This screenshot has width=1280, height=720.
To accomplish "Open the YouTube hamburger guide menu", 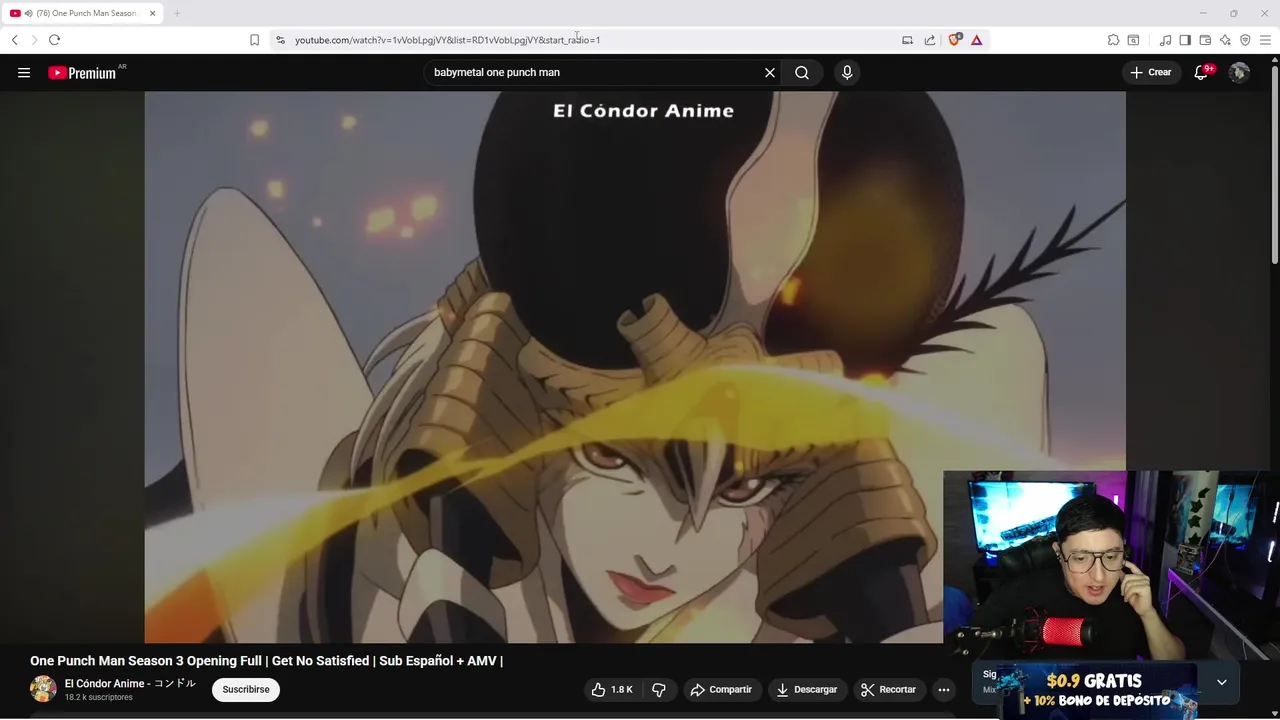I will coord(24,72).
